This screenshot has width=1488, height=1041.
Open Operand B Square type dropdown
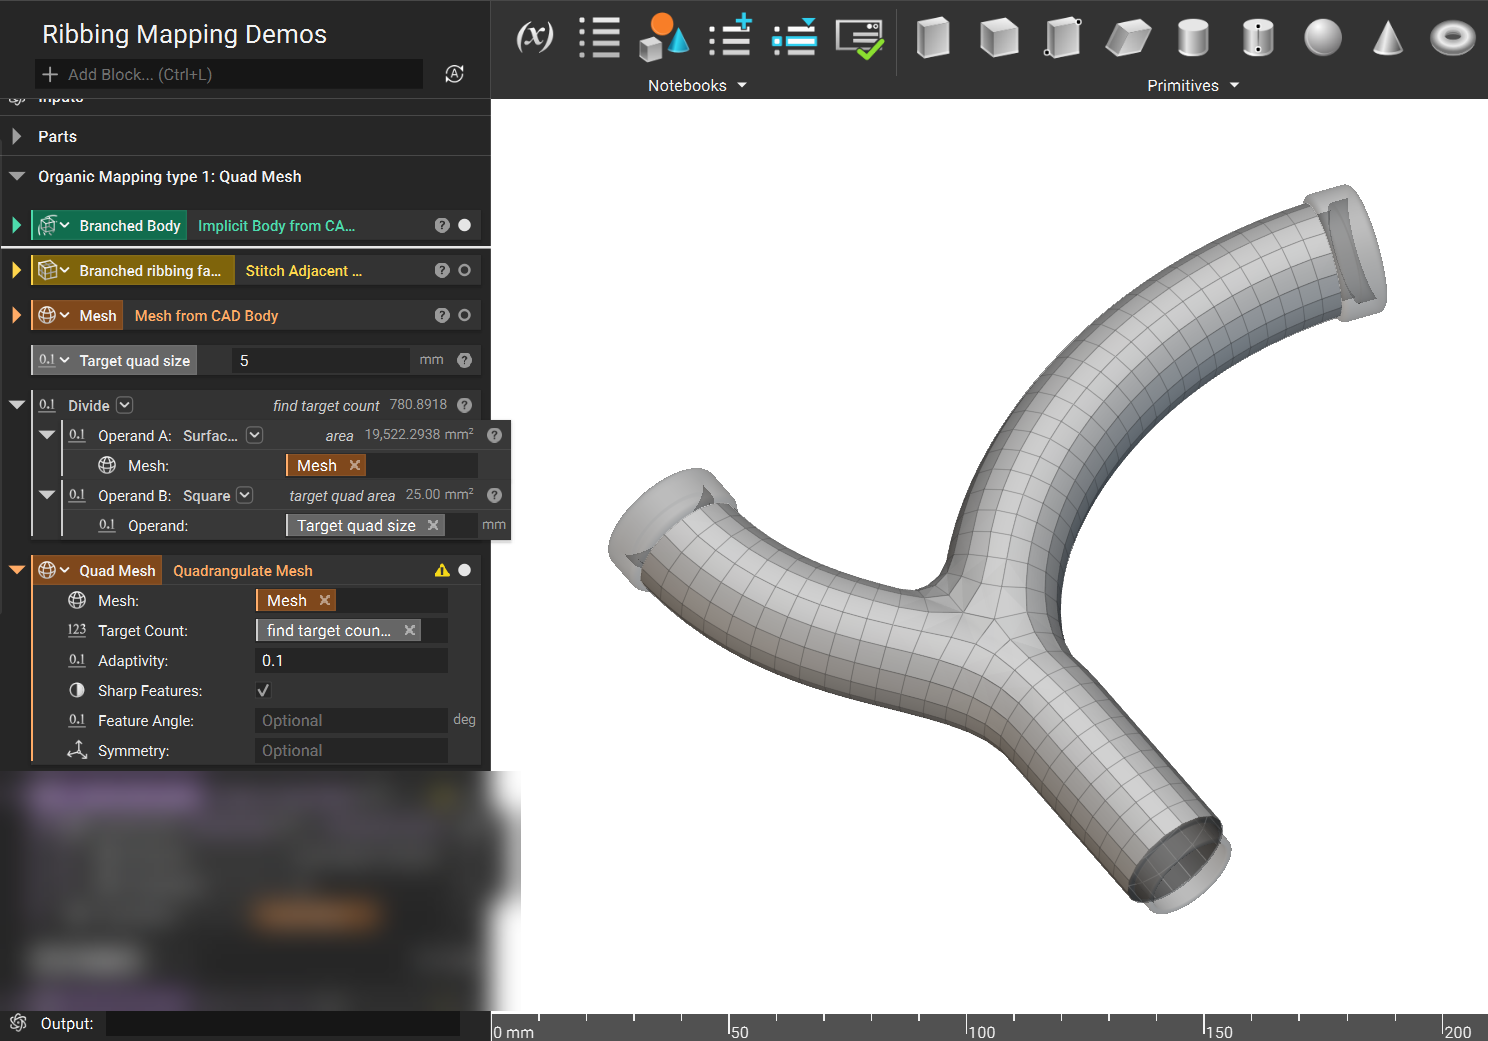[x=244, y=495]
